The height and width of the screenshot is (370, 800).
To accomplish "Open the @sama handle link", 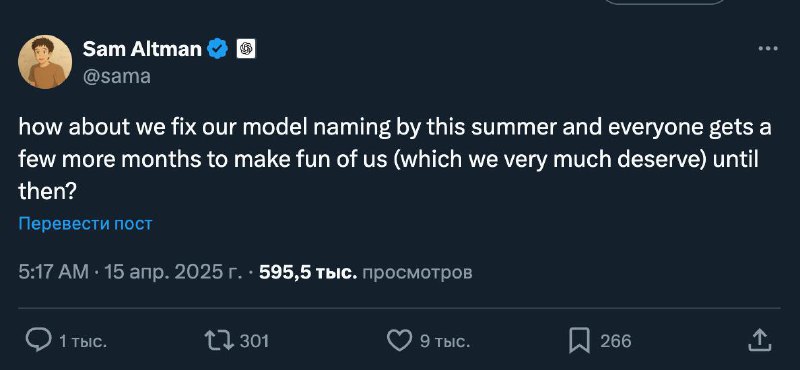I will (116, 76).
